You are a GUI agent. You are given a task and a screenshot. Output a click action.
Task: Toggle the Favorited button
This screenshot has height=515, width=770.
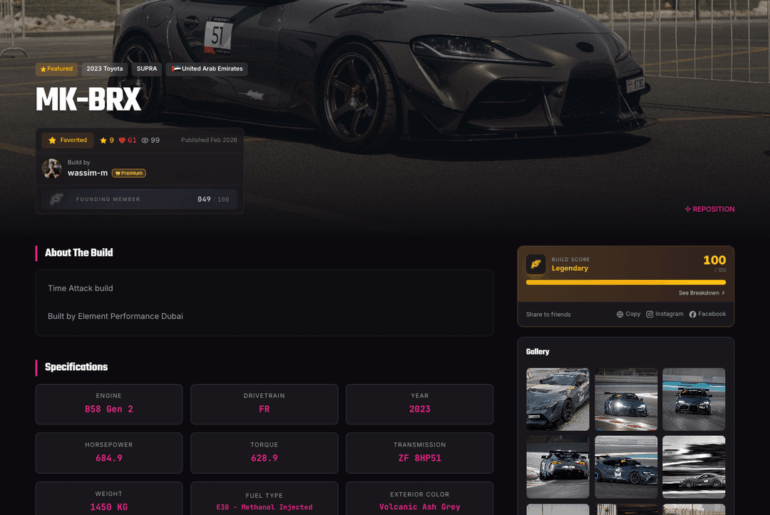click(x=68, y=140)
